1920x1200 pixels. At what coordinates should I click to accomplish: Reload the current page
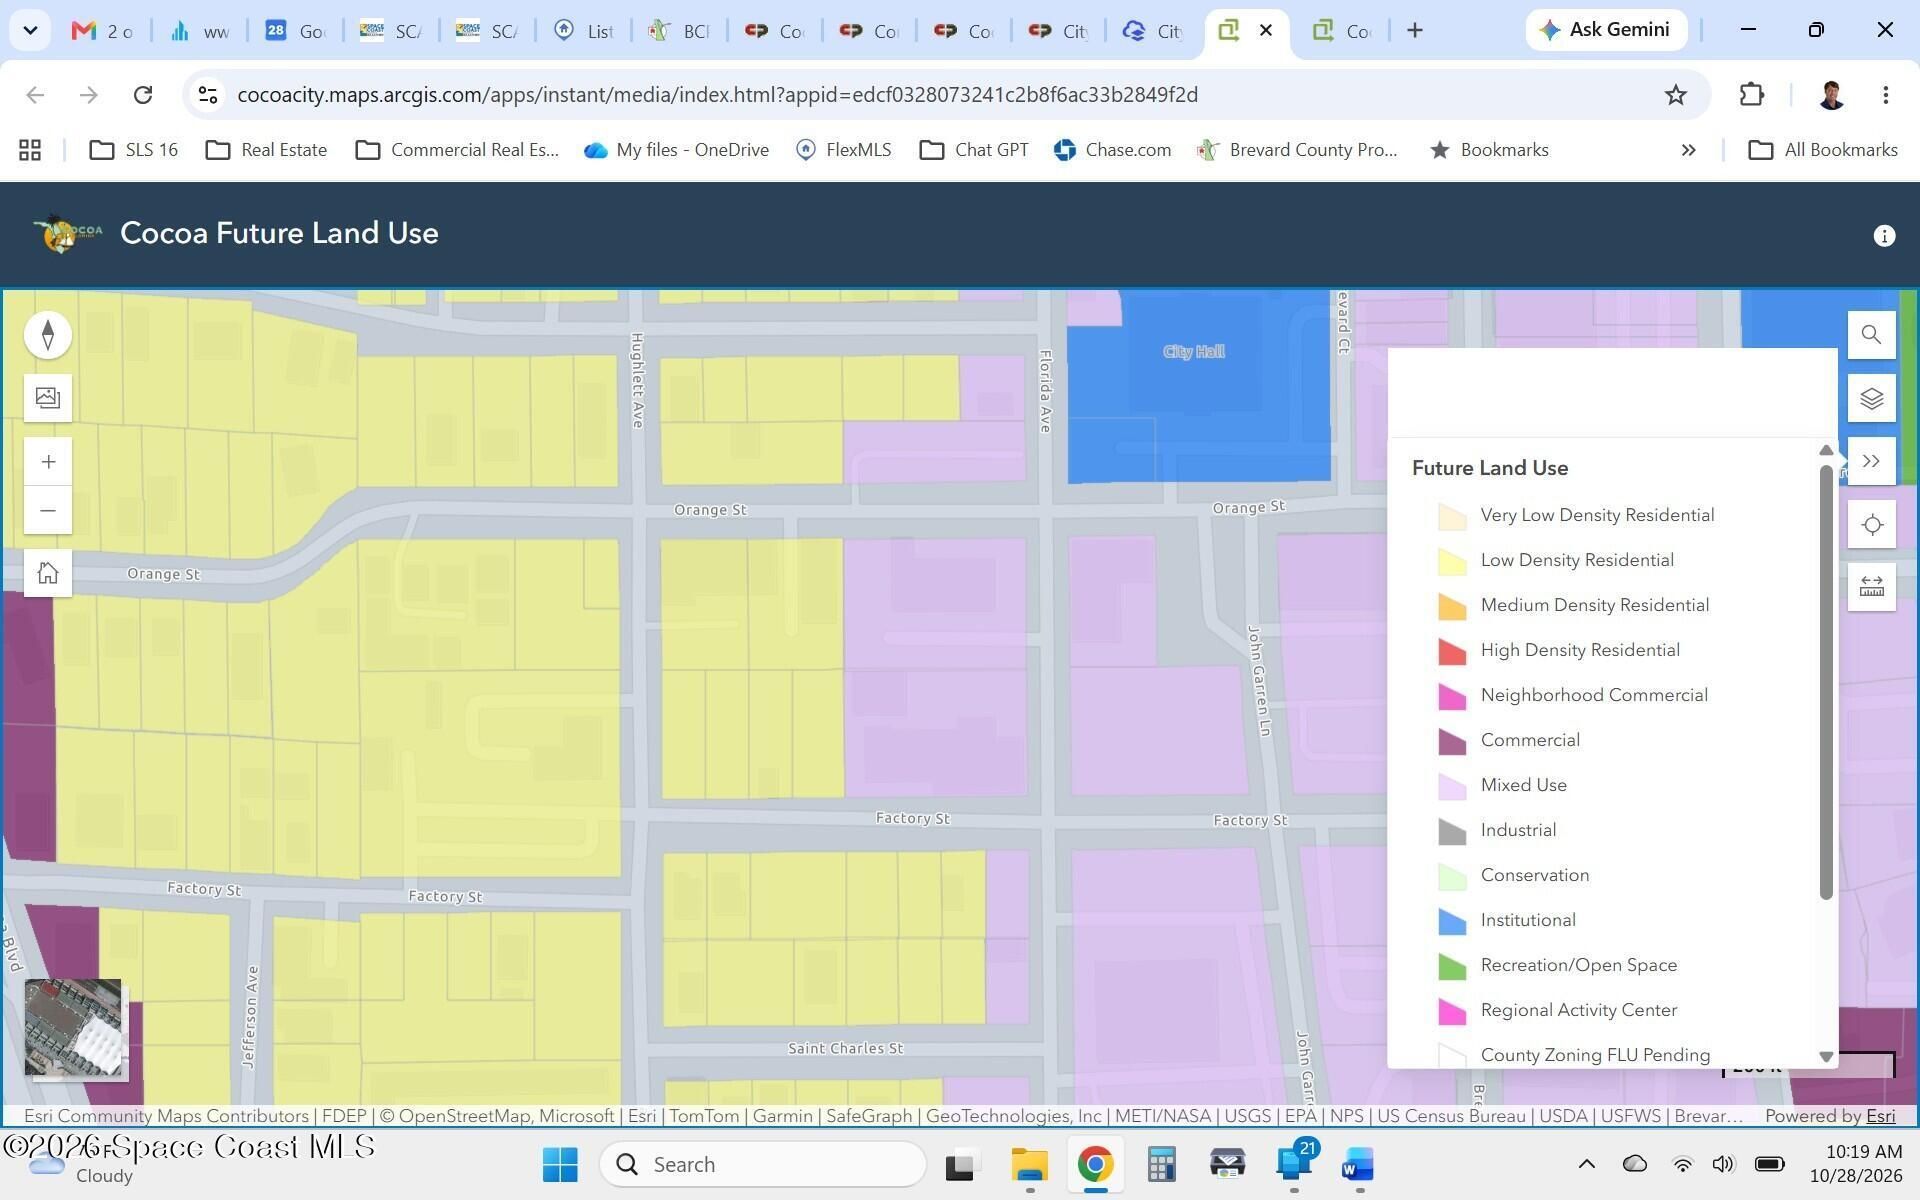(143, 95)
